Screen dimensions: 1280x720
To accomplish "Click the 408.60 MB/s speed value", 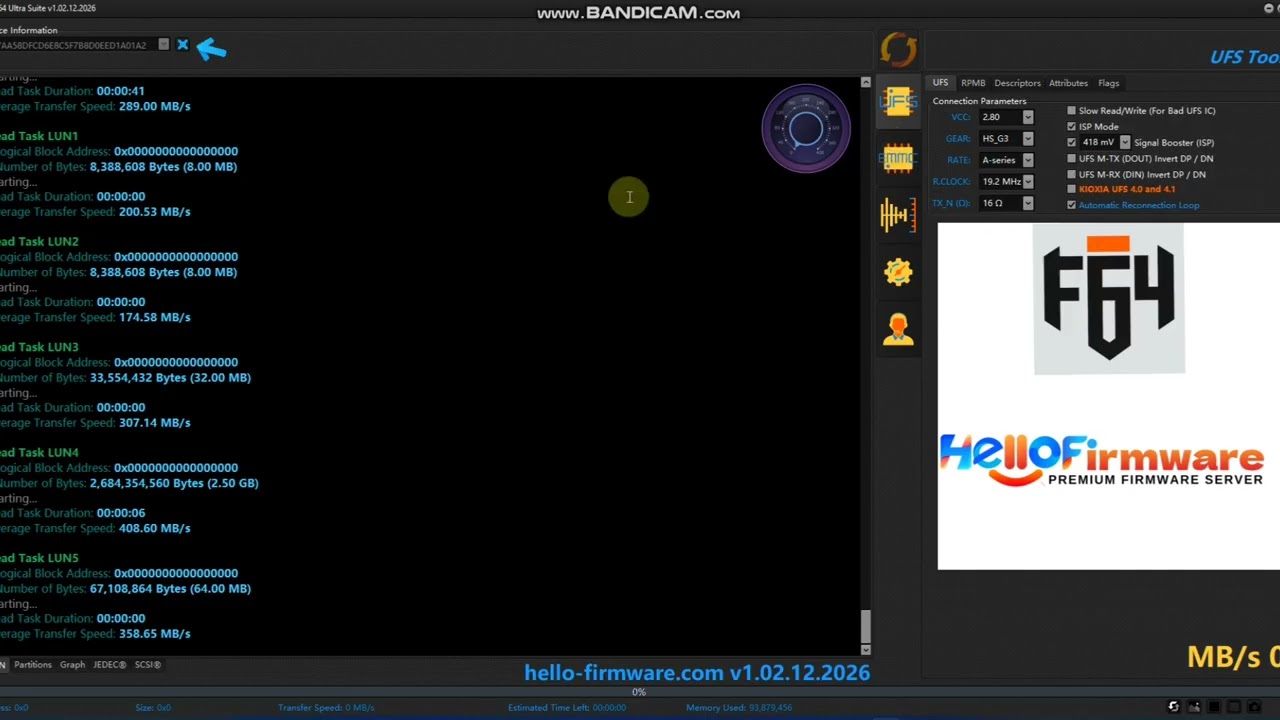I will click(x=154, y=528).
